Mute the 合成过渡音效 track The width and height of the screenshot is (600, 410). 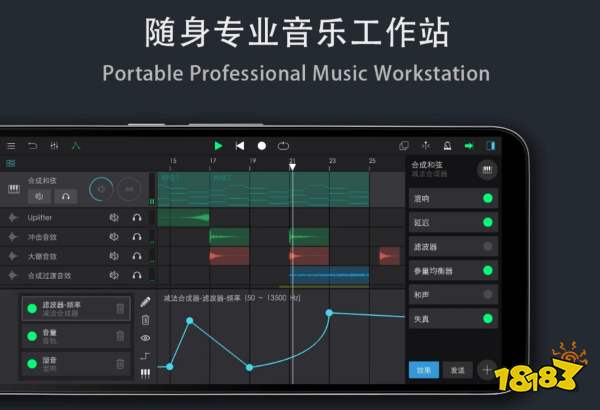coord(114,275)
